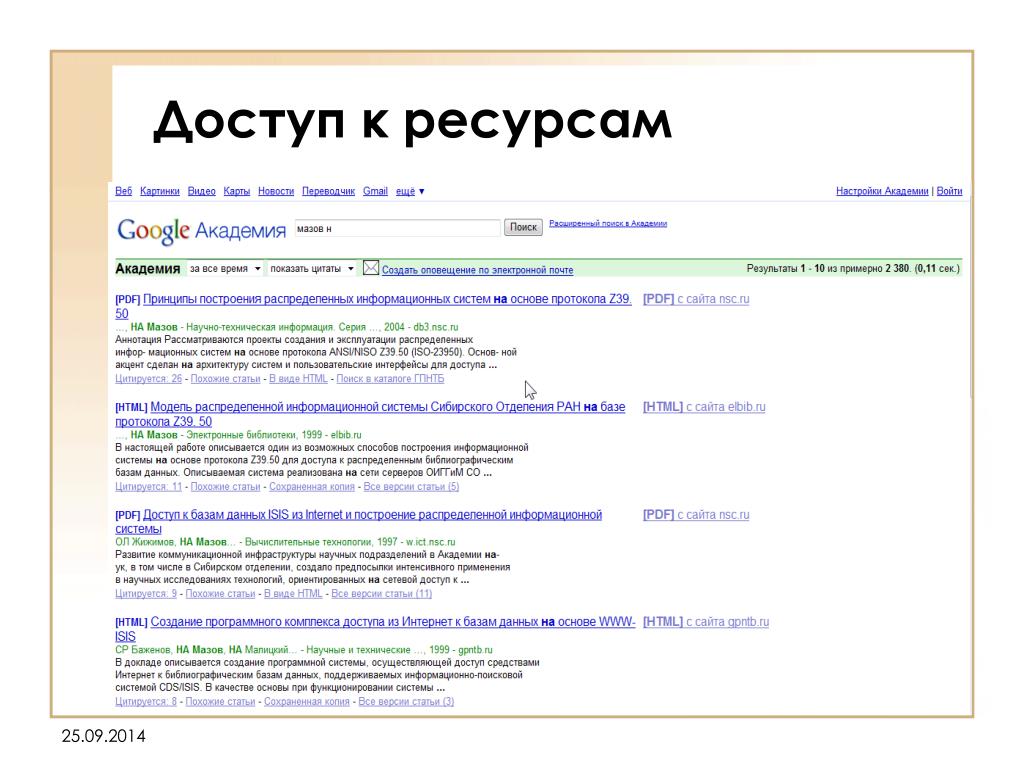
Task: Switch to Карты in top bar
Action: click(x=236, y=191)
